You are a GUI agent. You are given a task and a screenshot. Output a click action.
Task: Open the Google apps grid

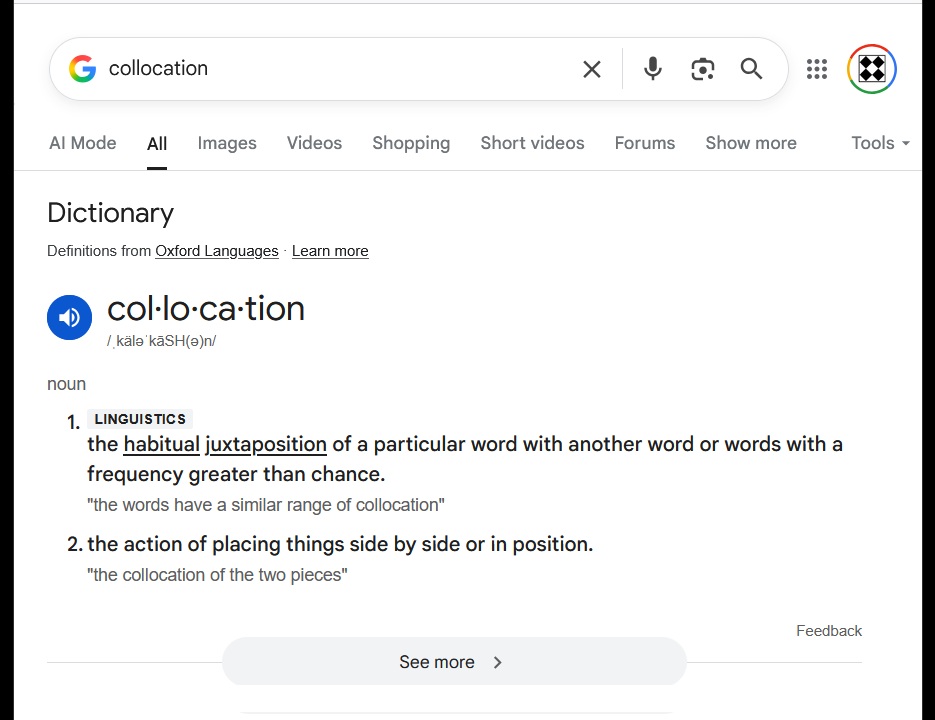pyautogui.click(x=817, y=69)
